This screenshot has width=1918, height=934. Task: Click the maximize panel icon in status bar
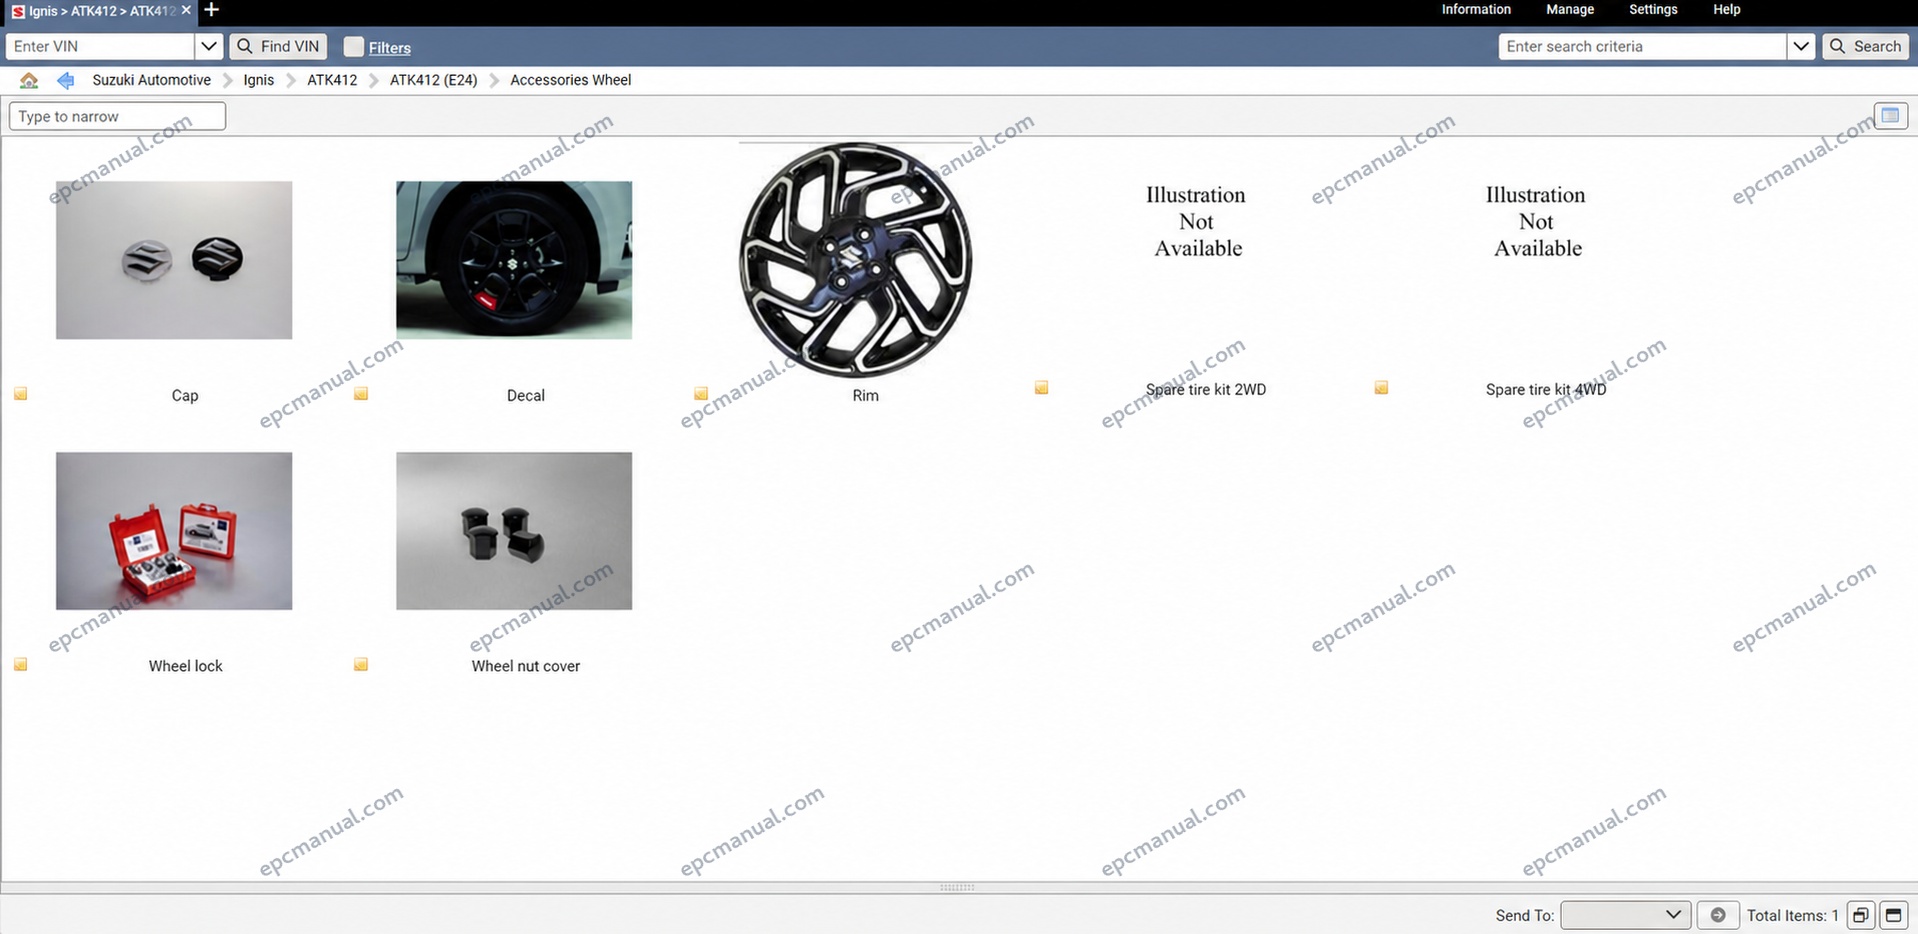tap(1893, 915)
